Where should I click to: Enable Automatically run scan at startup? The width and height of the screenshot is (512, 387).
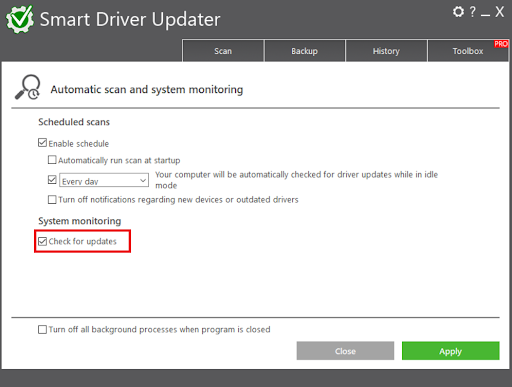point(52,160)
